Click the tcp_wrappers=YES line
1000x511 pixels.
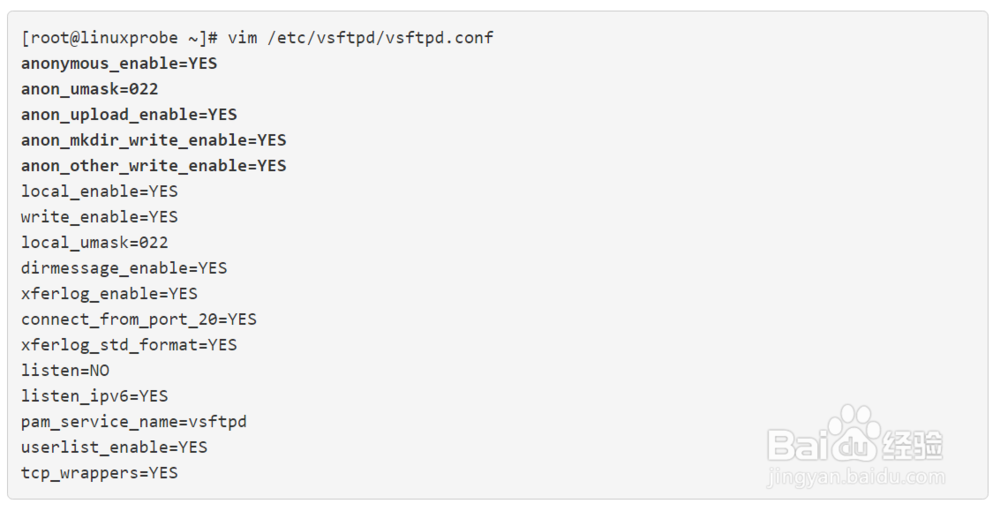(99, 473)
